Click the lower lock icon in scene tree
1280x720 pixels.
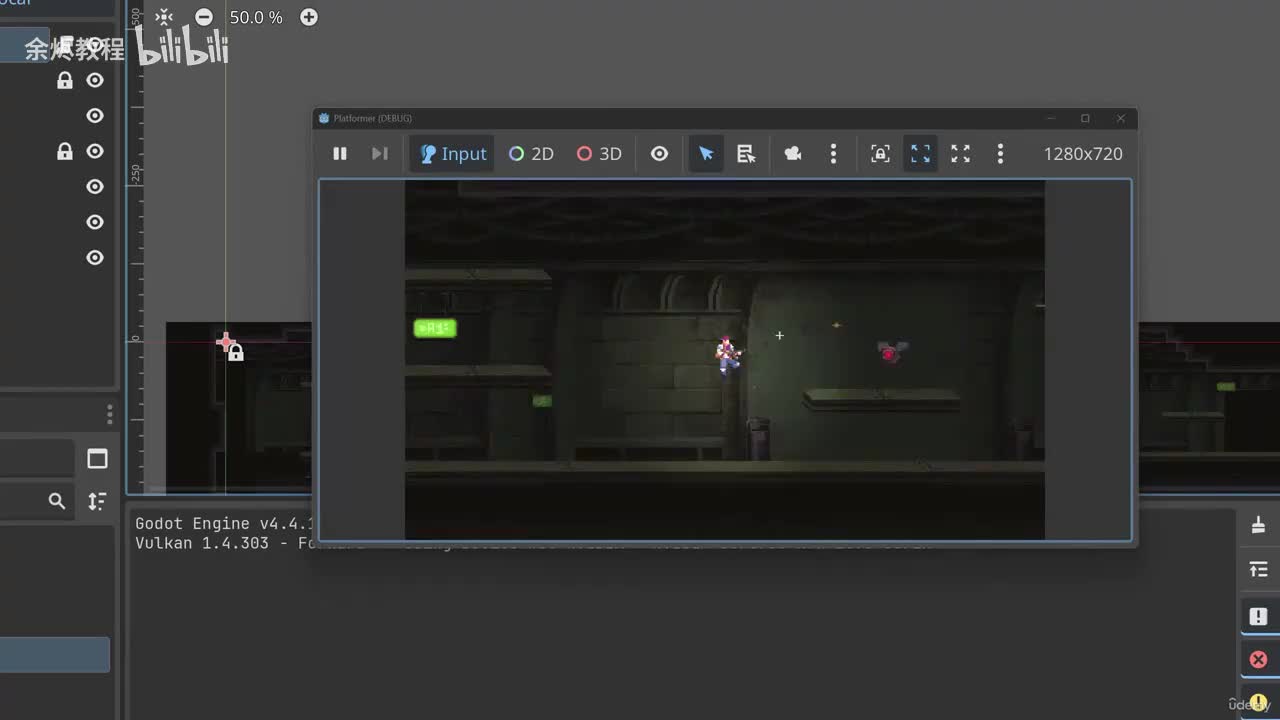click(65, 151)
